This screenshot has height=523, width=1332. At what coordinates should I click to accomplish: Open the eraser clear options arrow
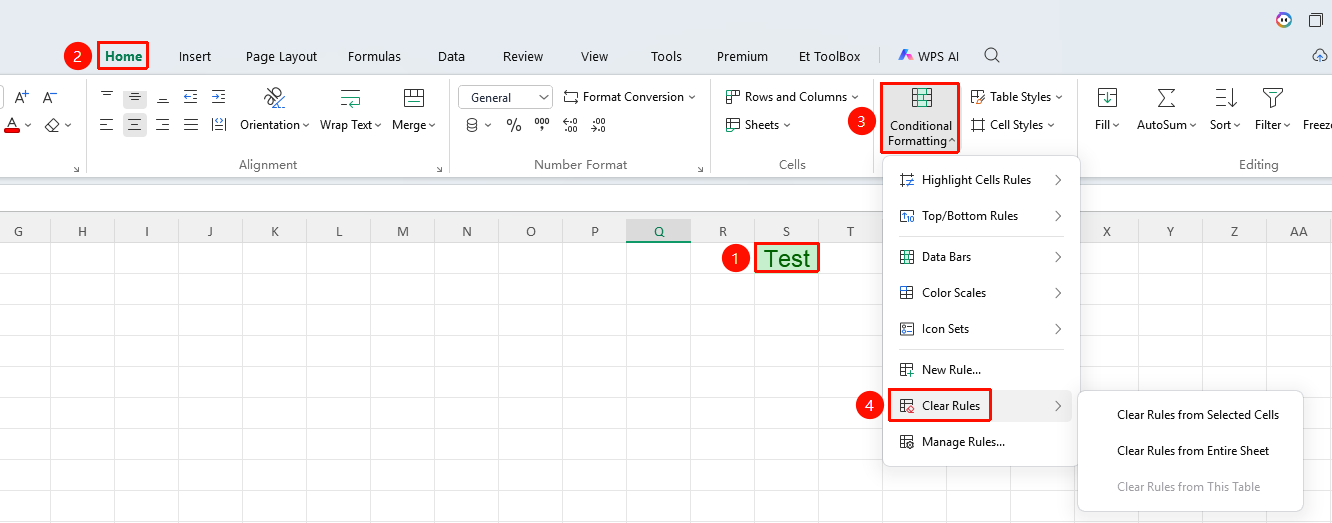69,125
